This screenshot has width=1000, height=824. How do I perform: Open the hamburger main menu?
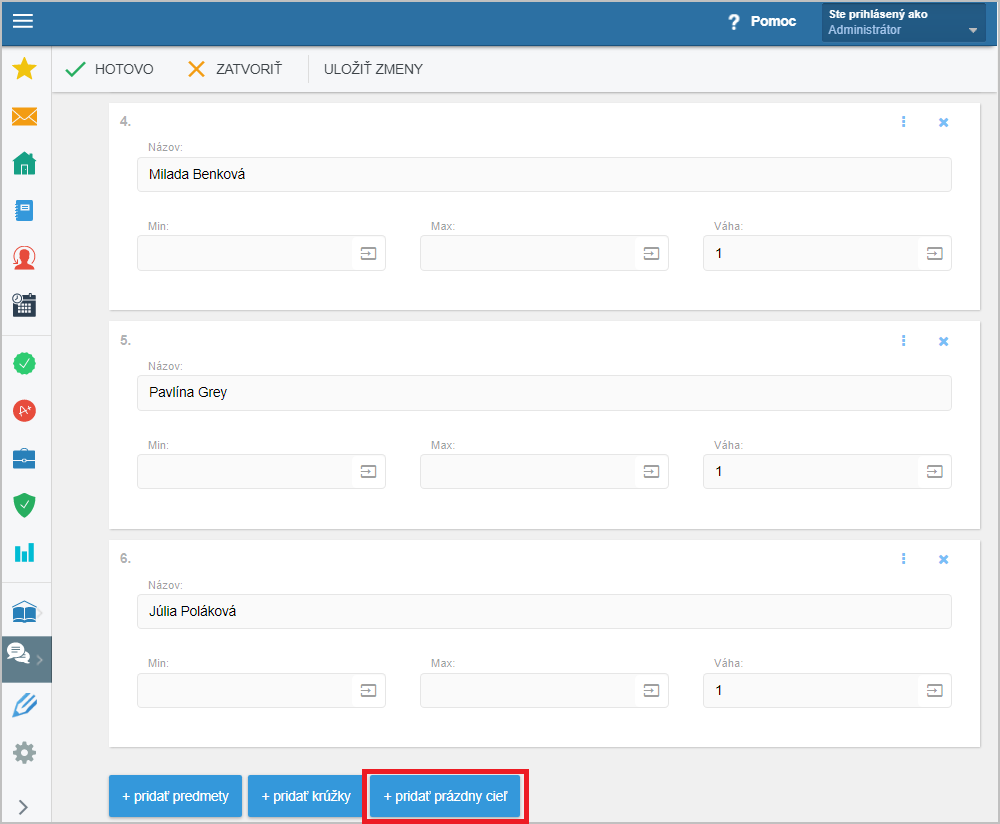(x=23, y=21)
